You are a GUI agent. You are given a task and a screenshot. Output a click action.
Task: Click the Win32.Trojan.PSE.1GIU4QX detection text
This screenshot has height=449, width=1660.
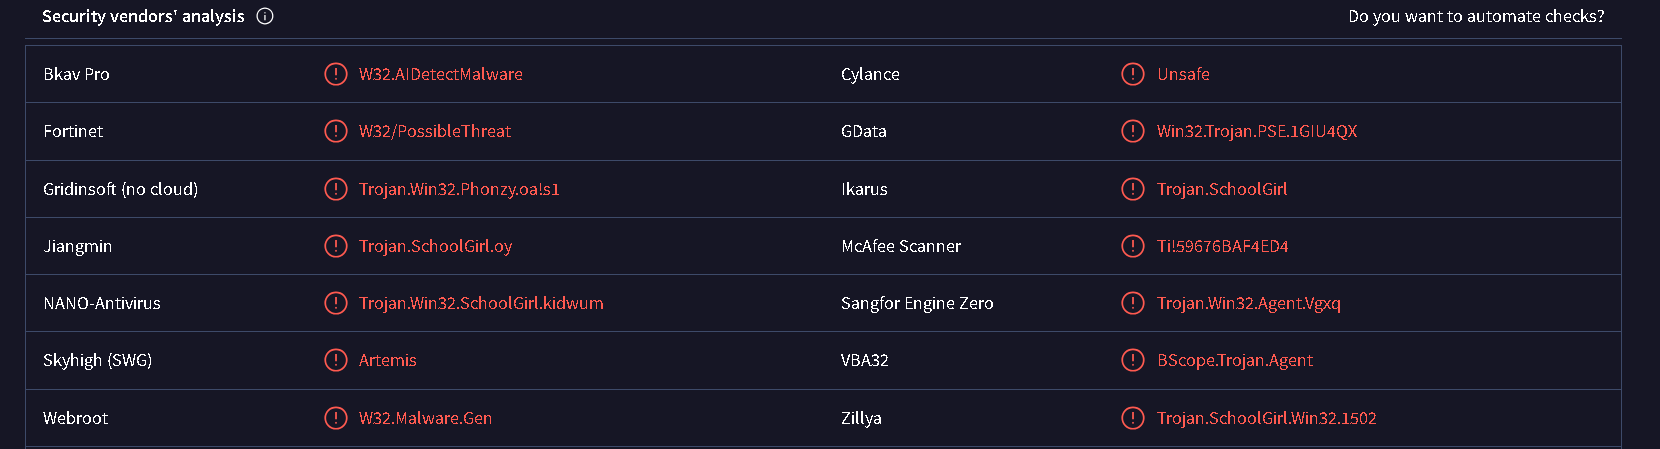point(1257,131)
